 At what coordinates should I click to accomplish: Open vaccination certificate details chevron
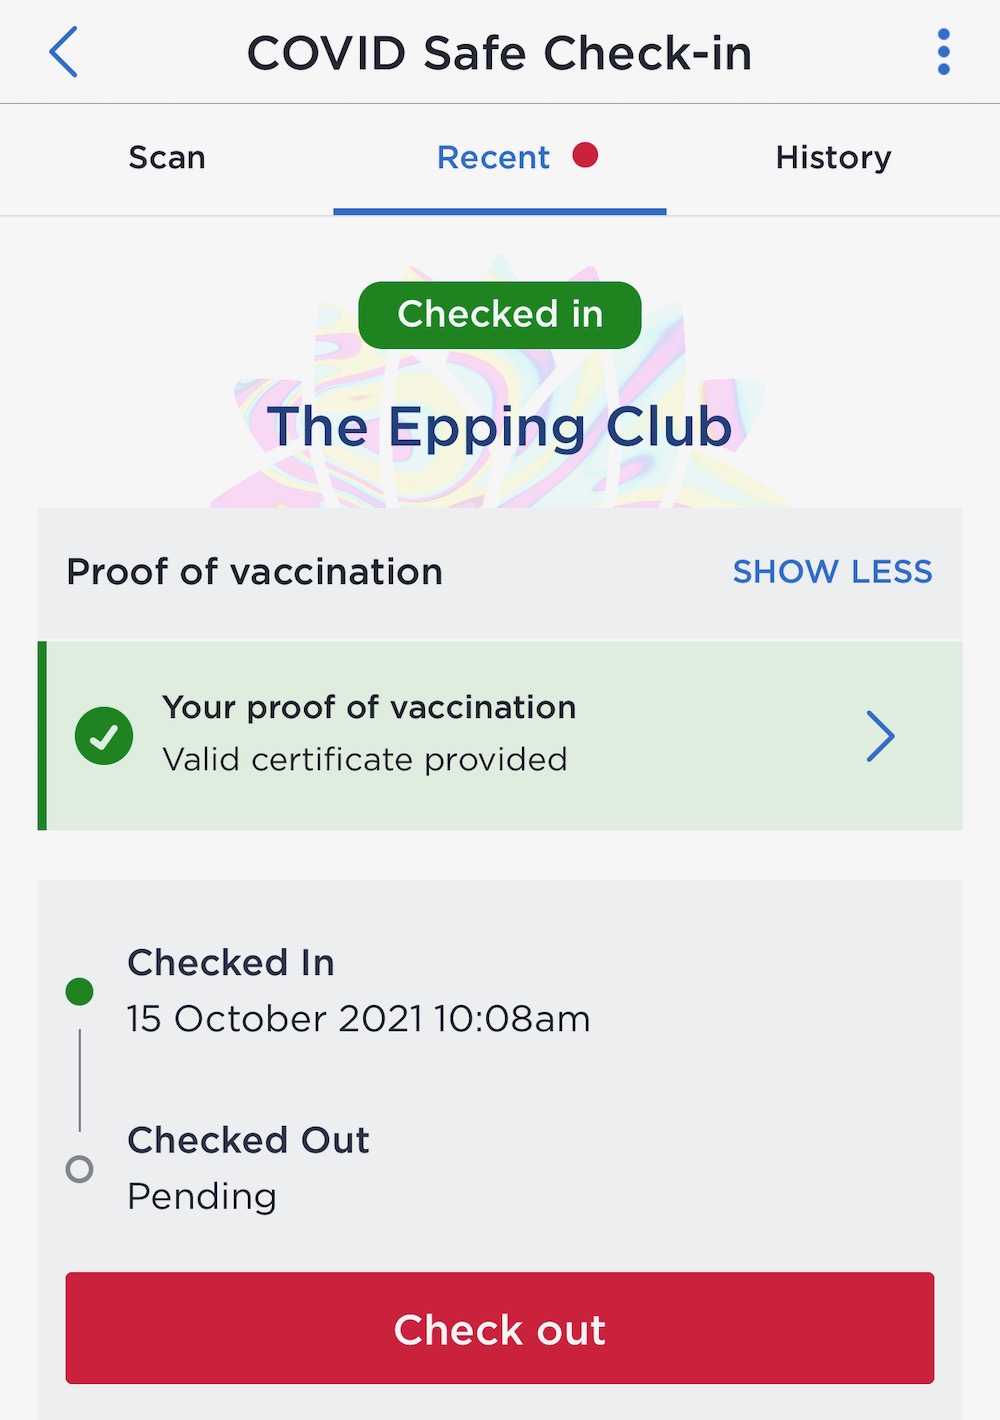click(x=880, y=736)
